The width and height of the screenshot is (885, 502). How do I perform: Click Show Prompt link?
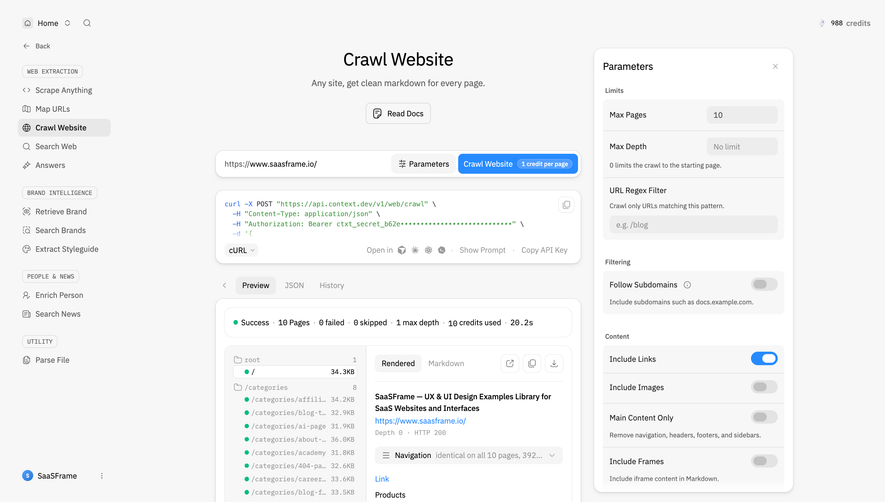483,250
